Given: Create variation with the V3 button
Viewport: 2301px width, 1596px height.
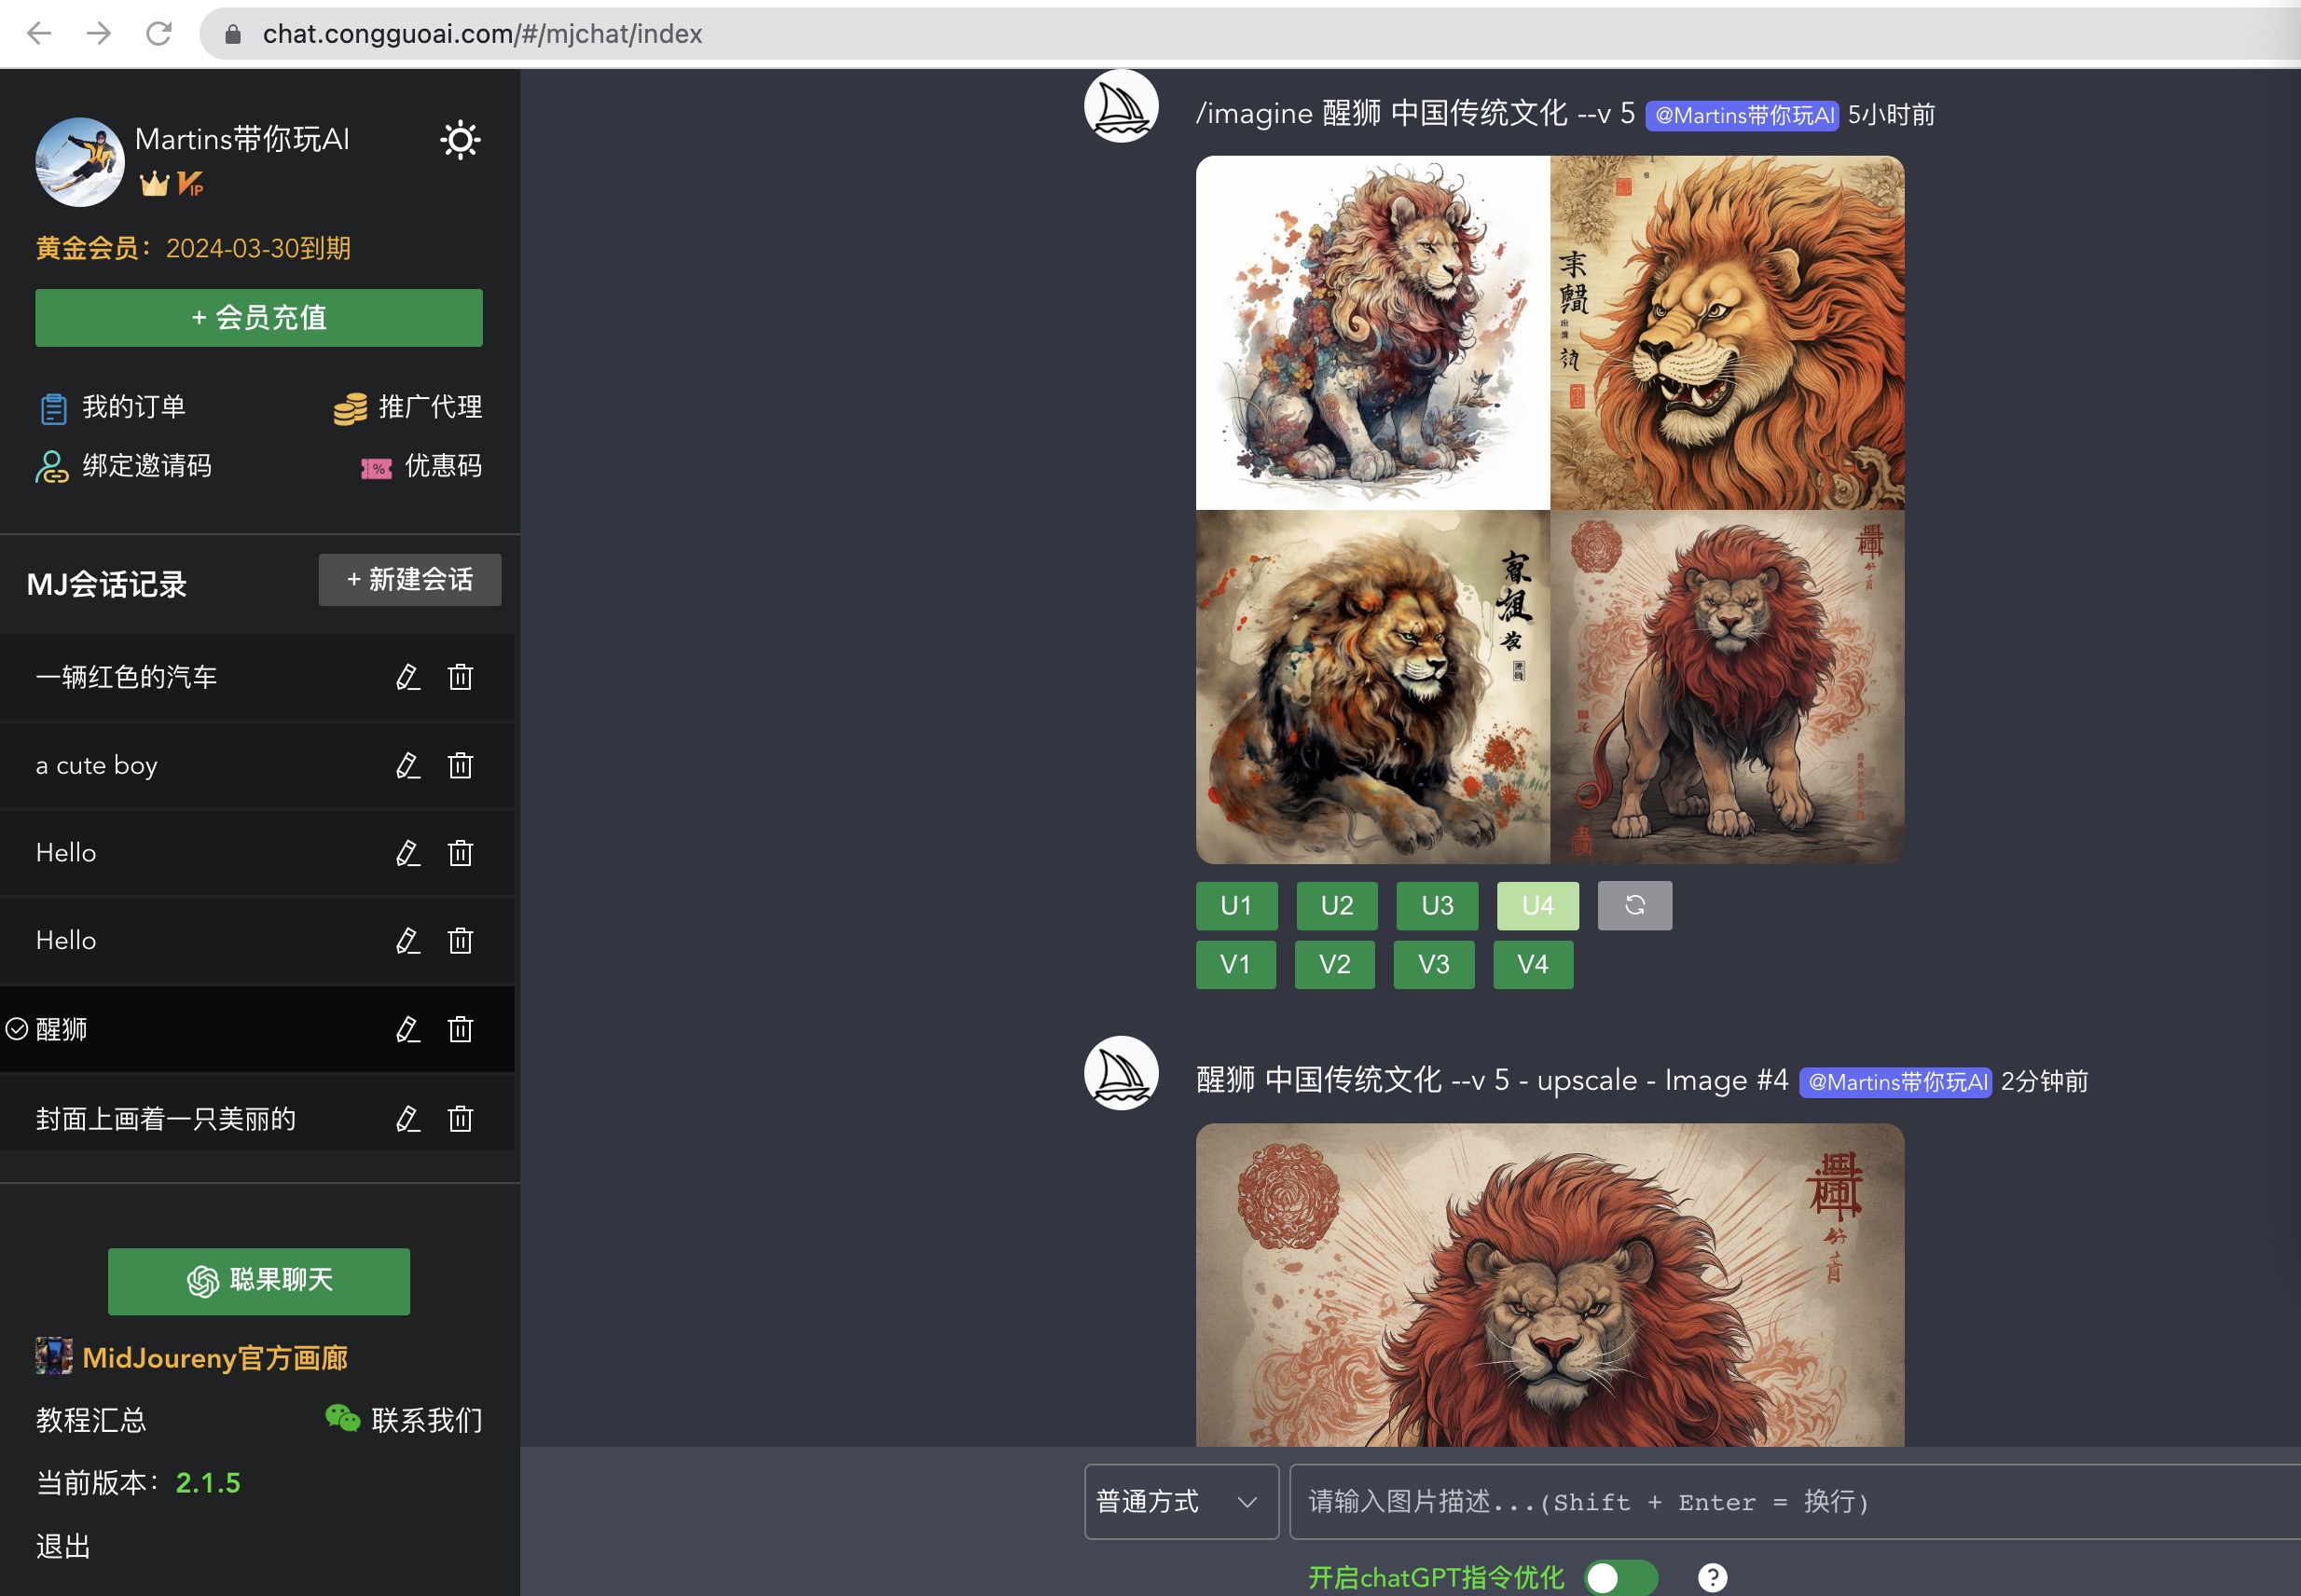Looking at the screenshot, I should click(1434, 964).
